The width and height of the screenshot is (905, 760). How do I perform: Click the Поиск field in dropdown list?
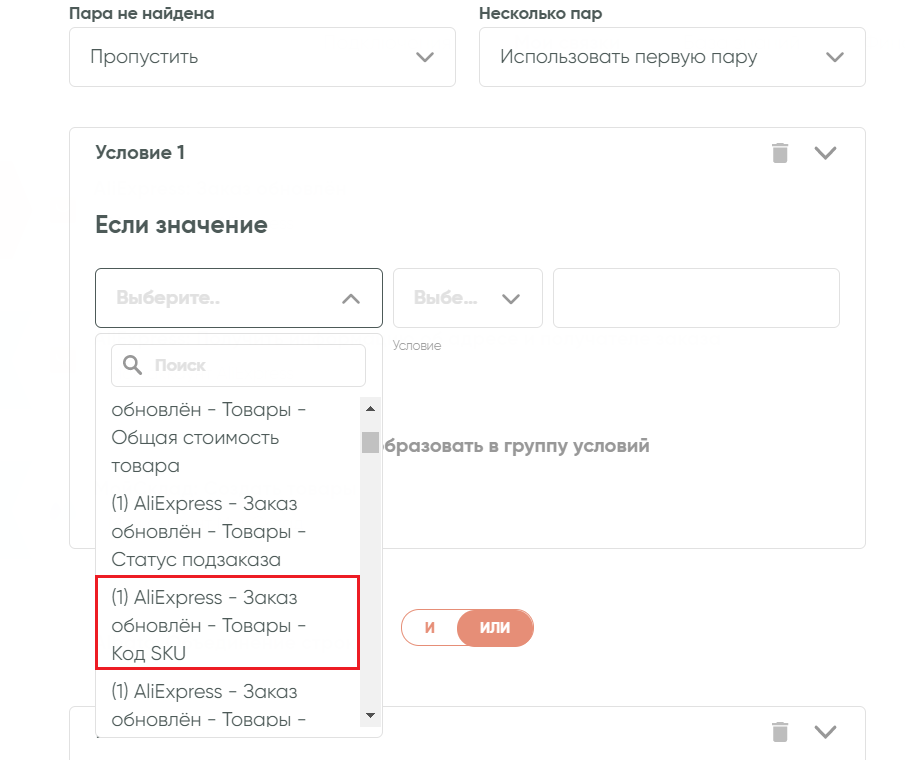(x=255, y=366)
